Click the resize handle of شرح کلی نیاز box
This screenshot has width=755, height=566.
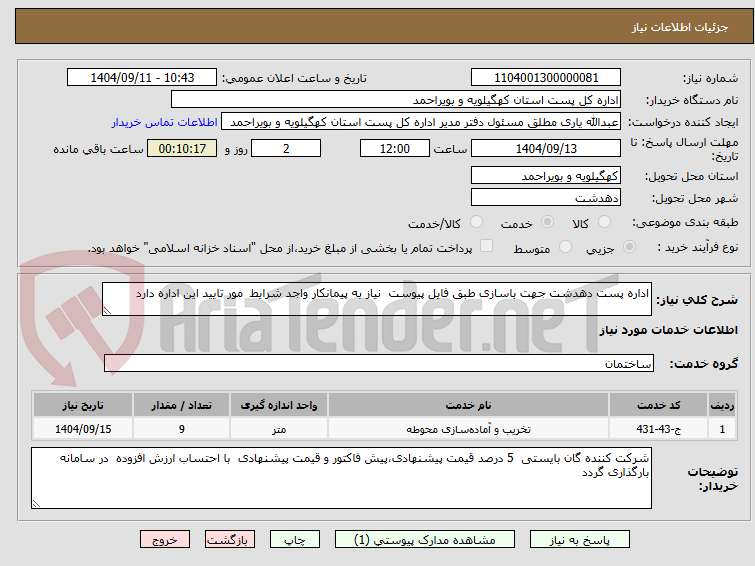click(x=107, y=311)
